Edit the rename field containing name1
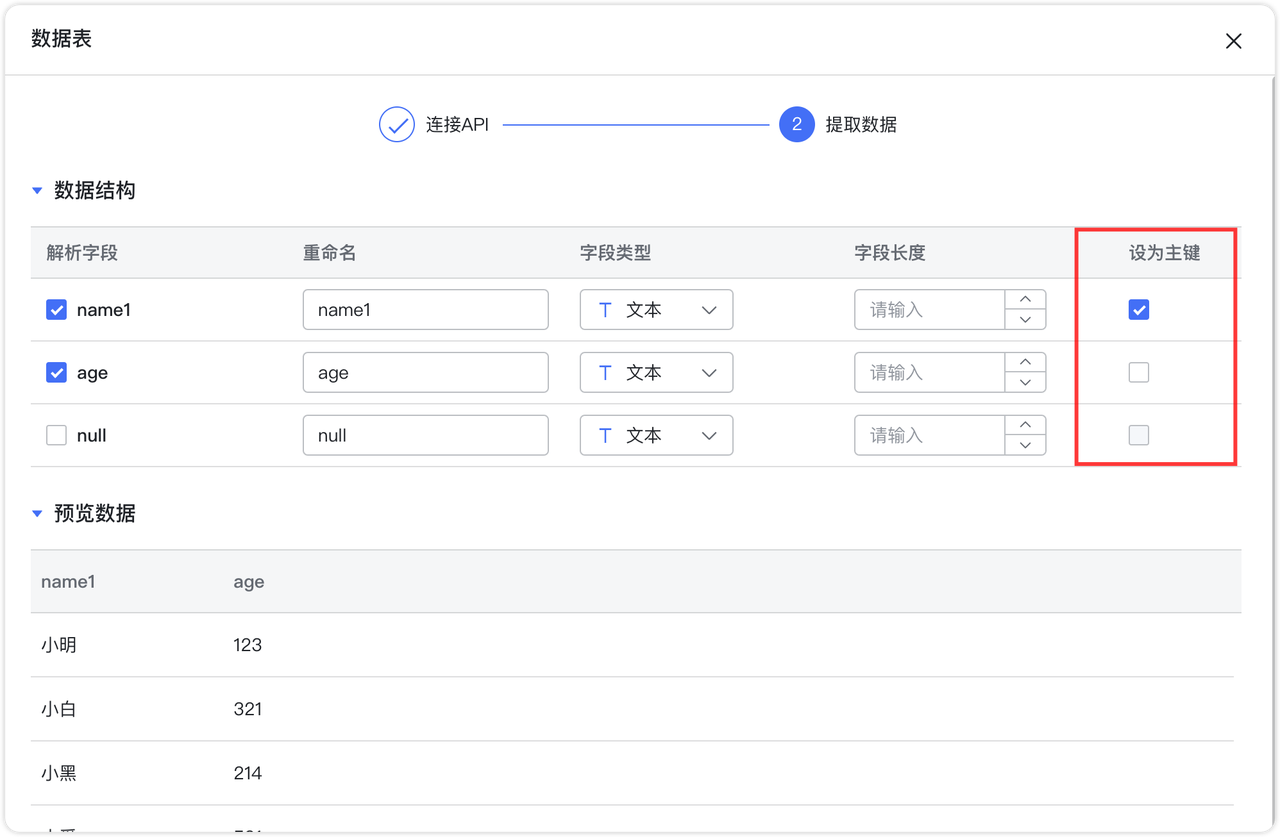 [426, 310]
